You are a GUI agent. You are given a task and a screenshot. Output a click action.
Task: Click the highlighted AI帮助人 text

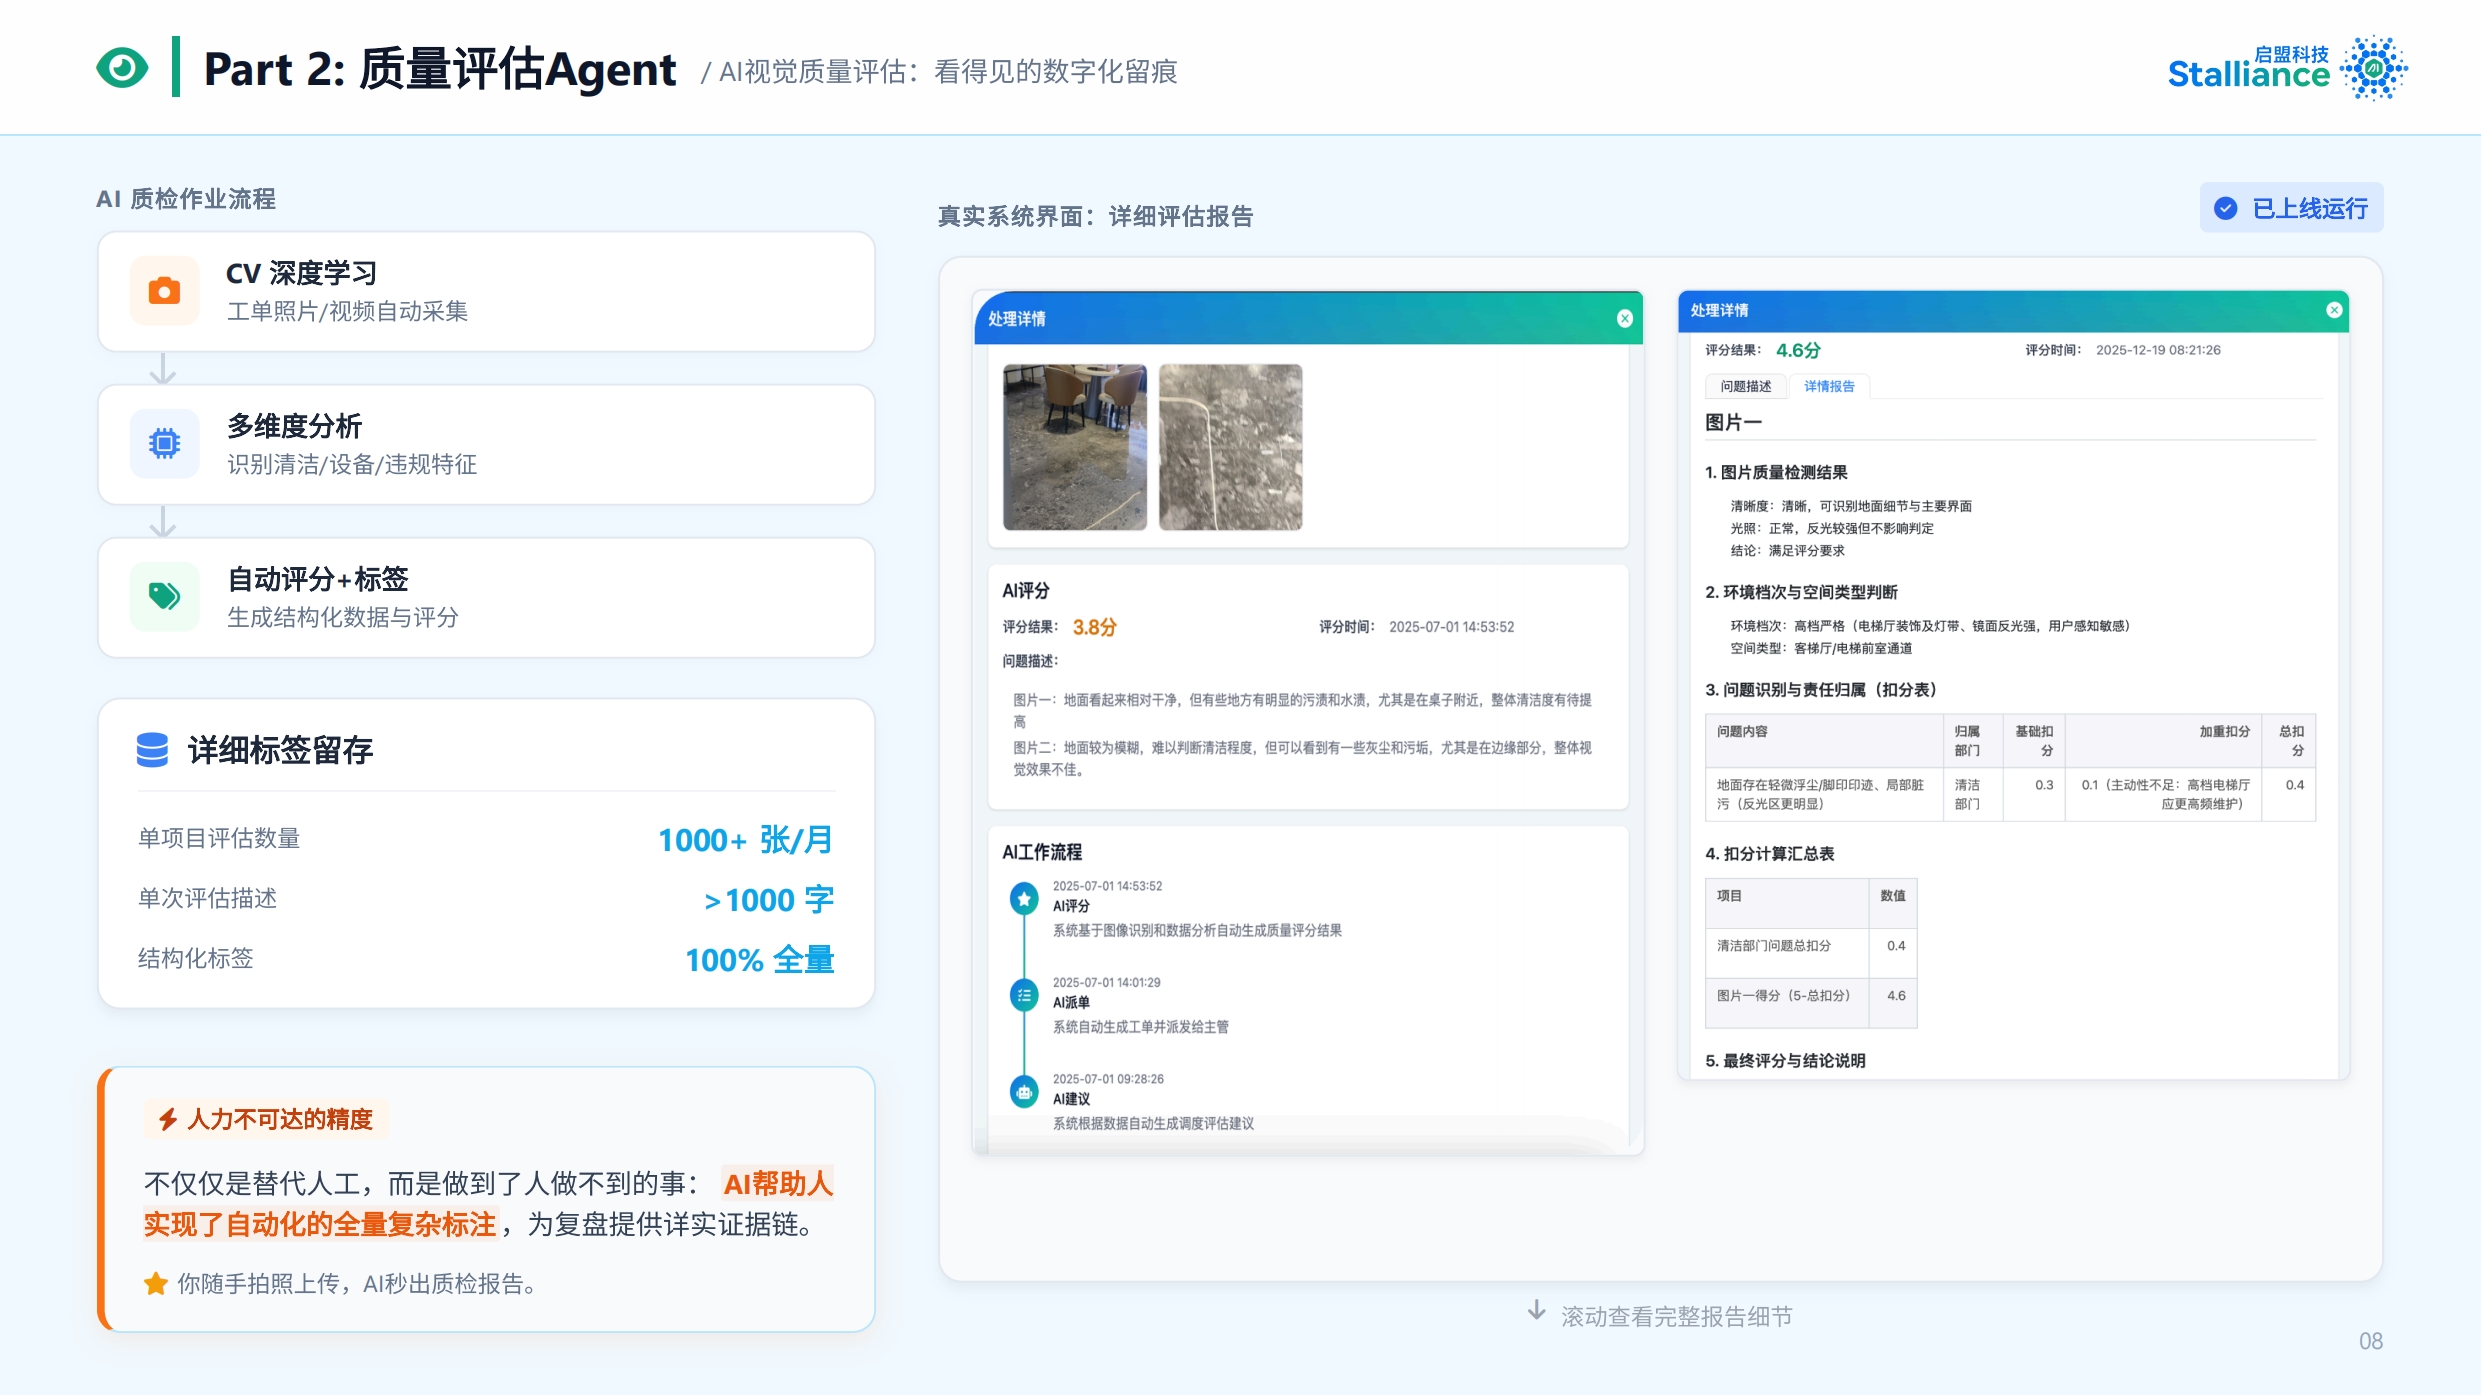(778, 1184)
